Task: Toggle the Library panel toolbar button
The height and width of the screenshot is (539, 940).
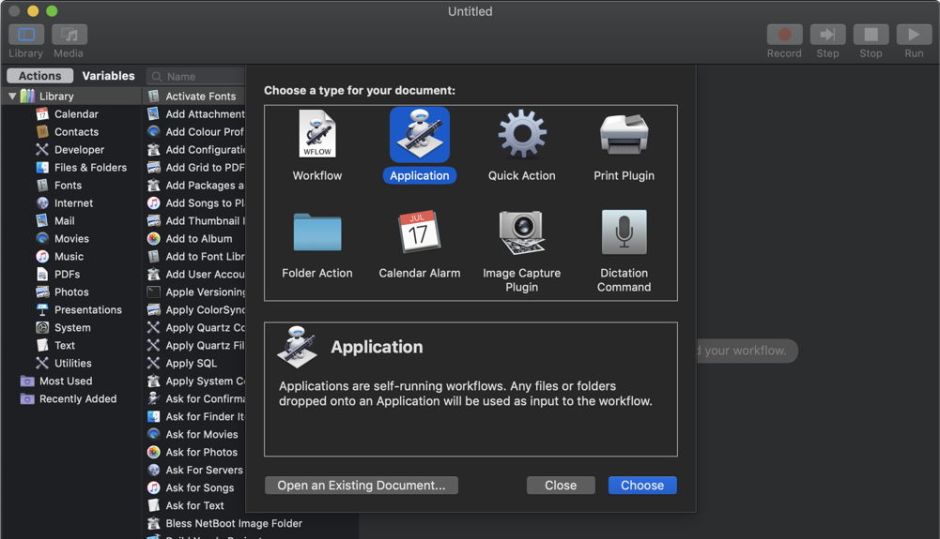Action: point(25,35)
